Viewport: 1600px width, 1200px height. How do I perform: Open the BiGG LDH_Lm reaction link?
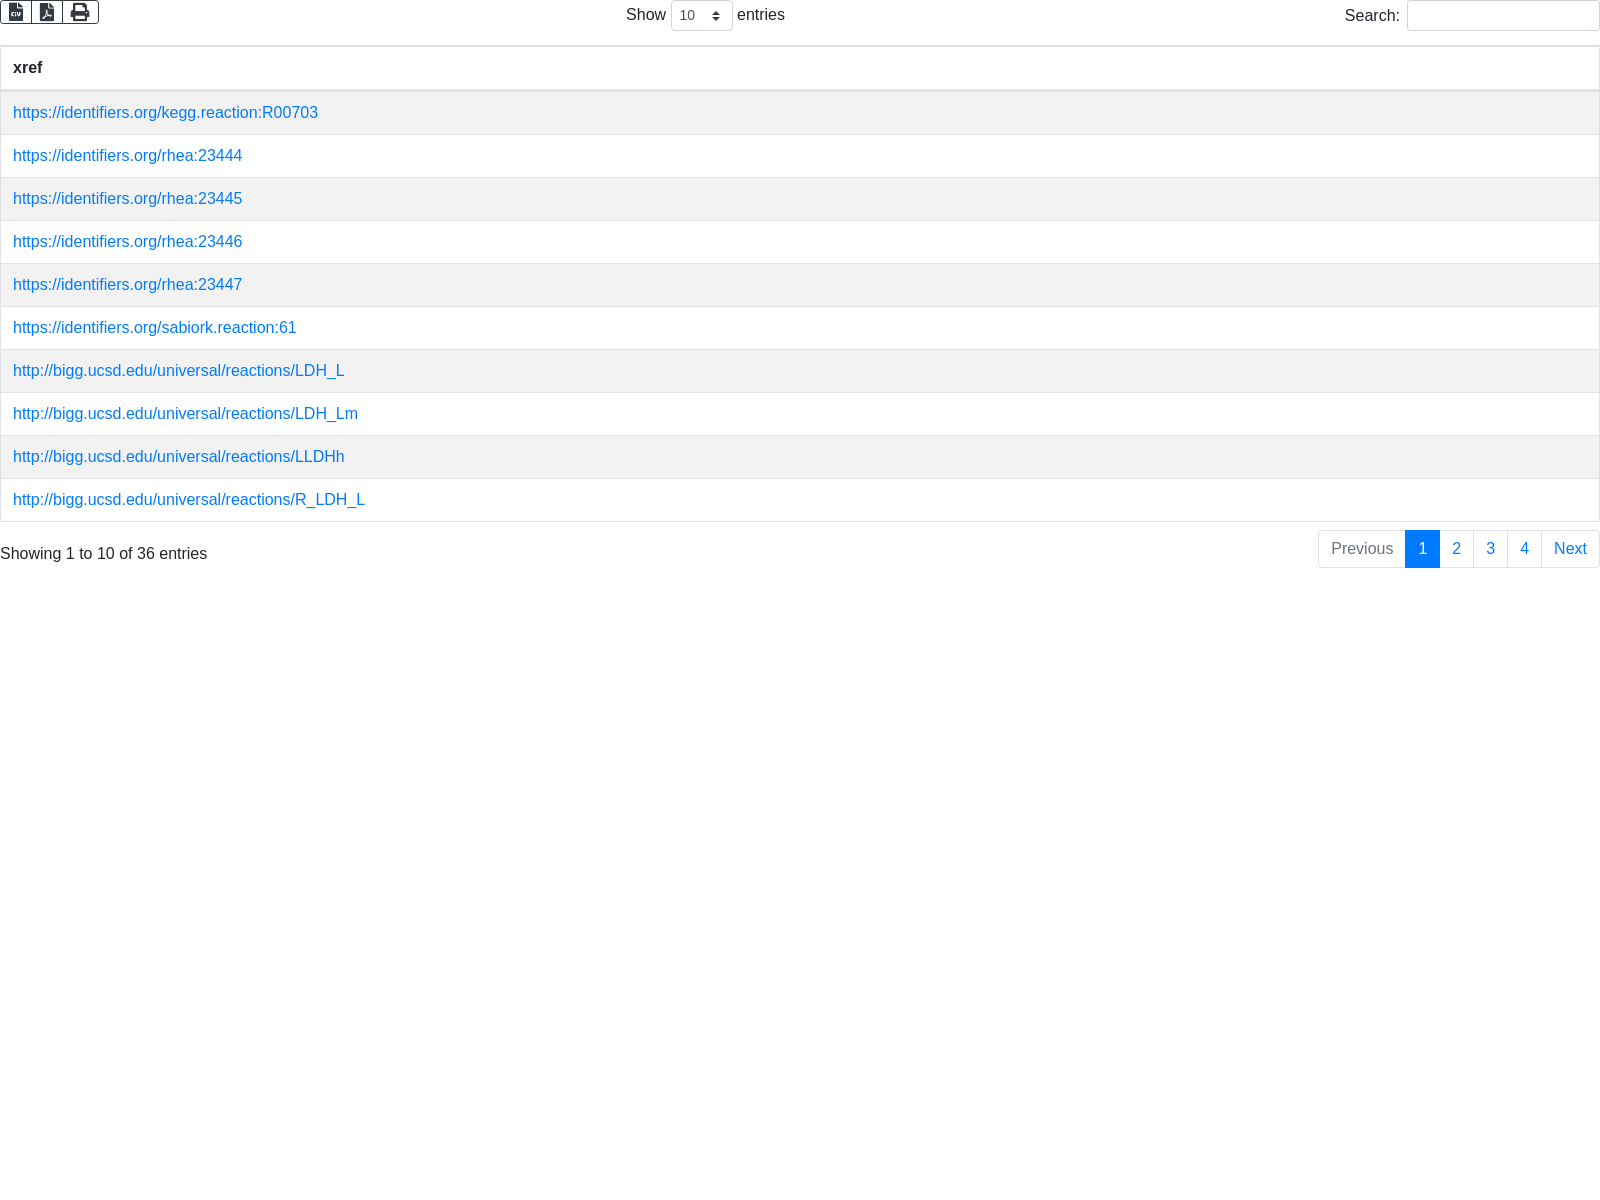[185, 414]
